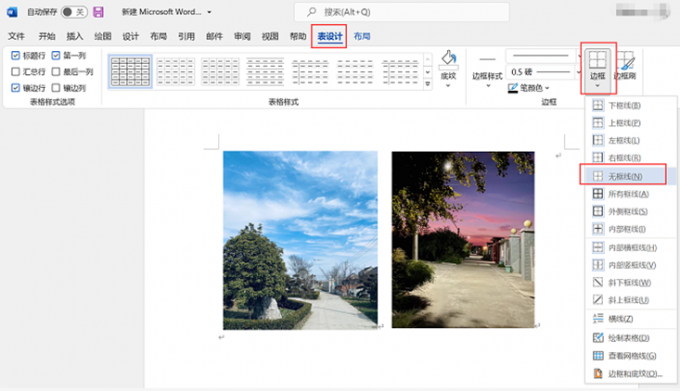Click the search box 搜索(Alt+Q)
680x391 pixels.
(402, 12)
